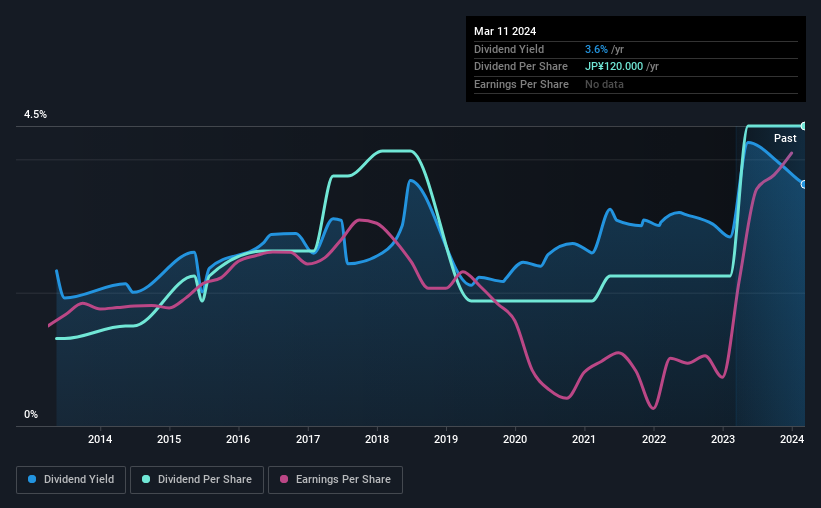Click the JP¥120.000 dividend per share value
821x508 pixels.
(x=614, y=67)
